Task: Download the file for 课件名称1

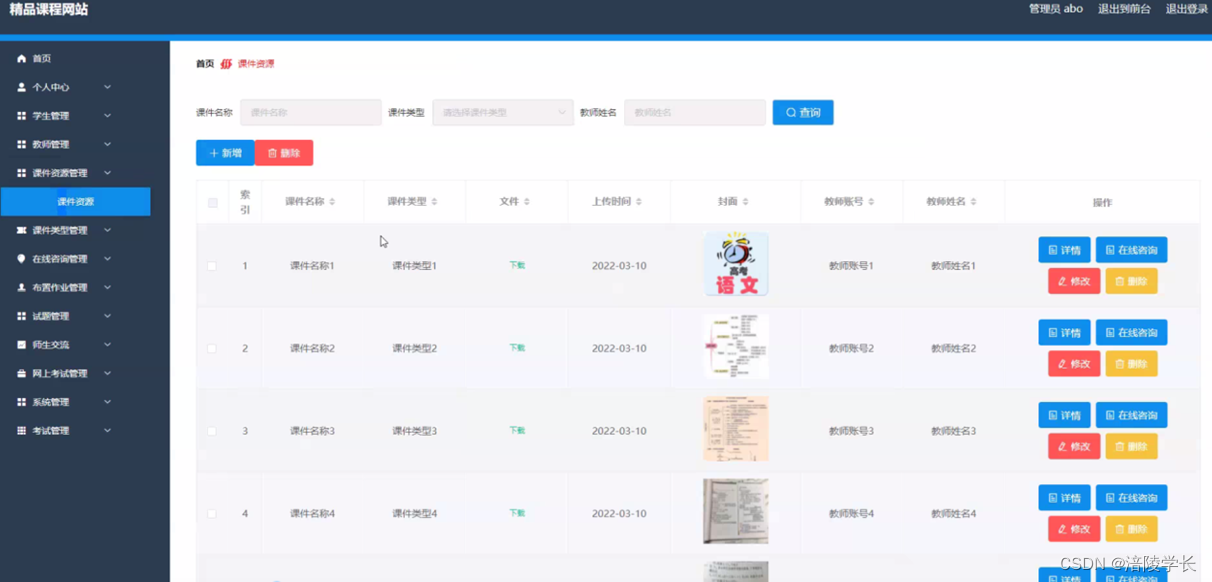Action: 517,265
